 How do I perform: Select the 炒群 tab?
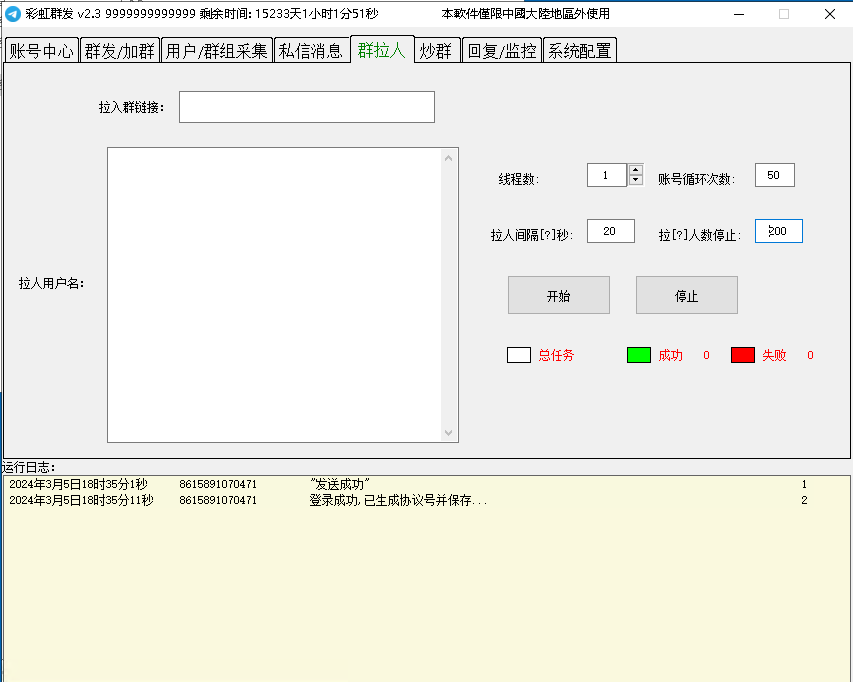pos(435,51)
